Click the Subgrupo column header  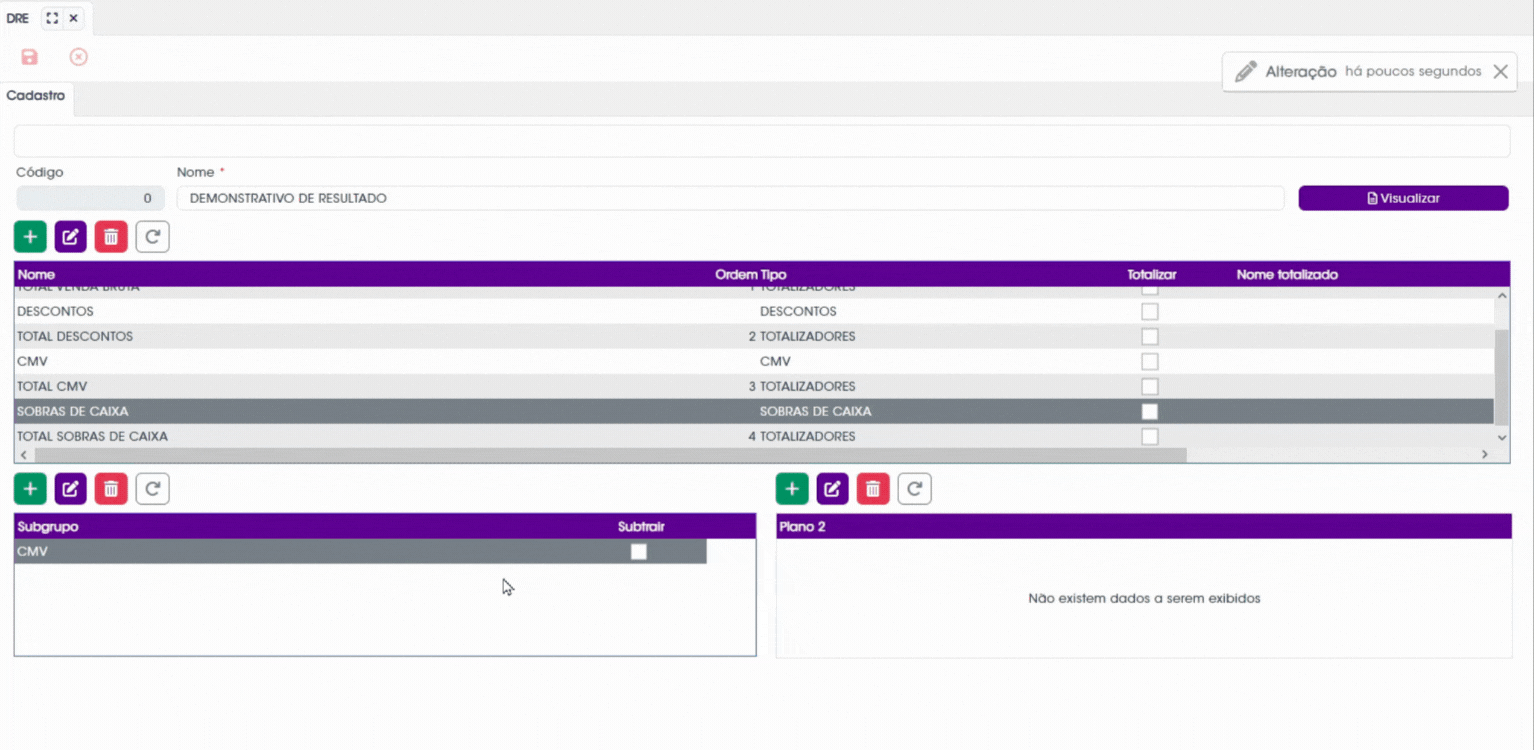point(48,526)
